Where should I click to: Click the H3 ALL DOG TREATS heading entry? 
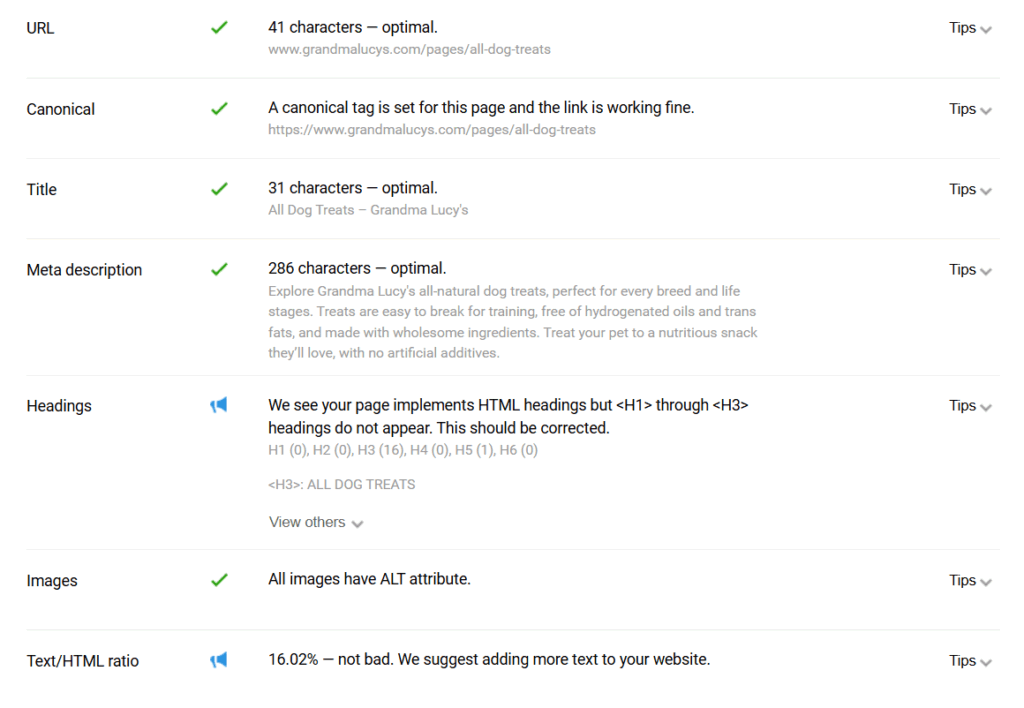[342, 485]
